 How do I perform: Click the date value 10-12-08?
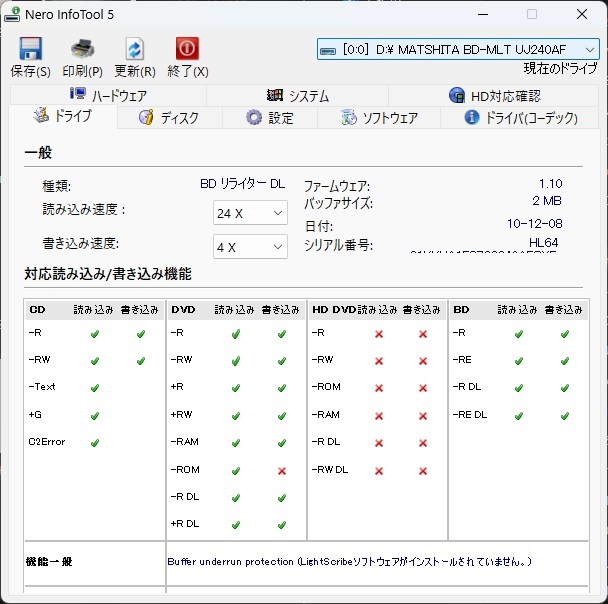pyautogui.click(x=535, y=224)
